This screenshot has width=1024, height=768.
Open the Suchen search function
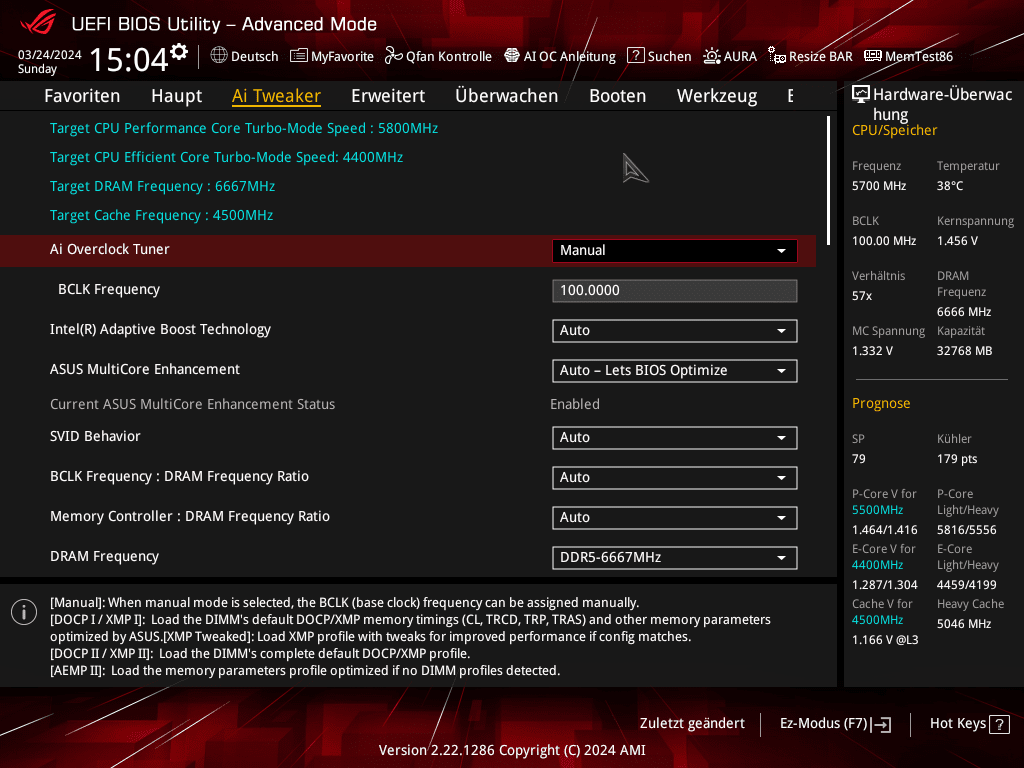[659, 56]
